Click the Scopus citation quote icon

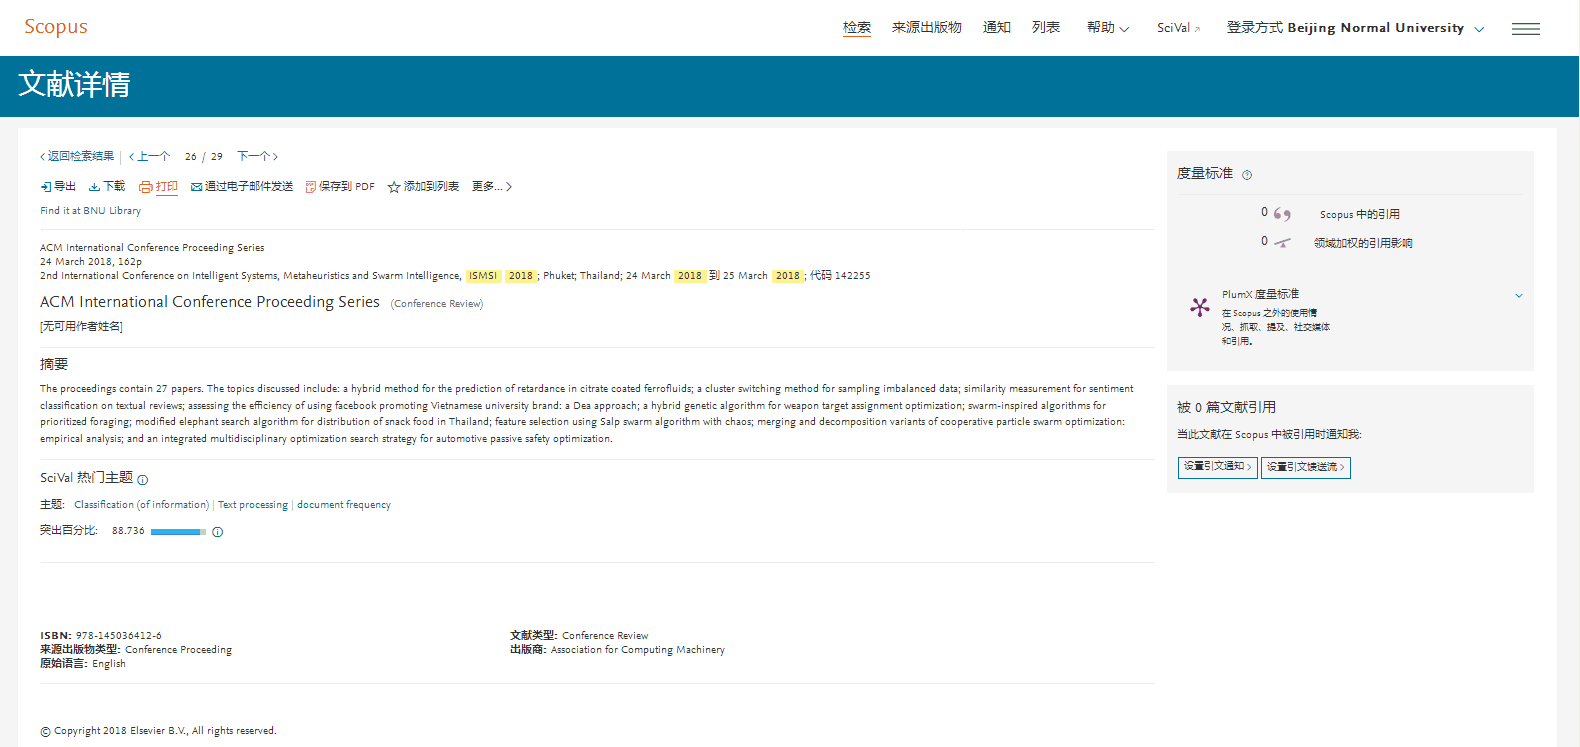1282,214
